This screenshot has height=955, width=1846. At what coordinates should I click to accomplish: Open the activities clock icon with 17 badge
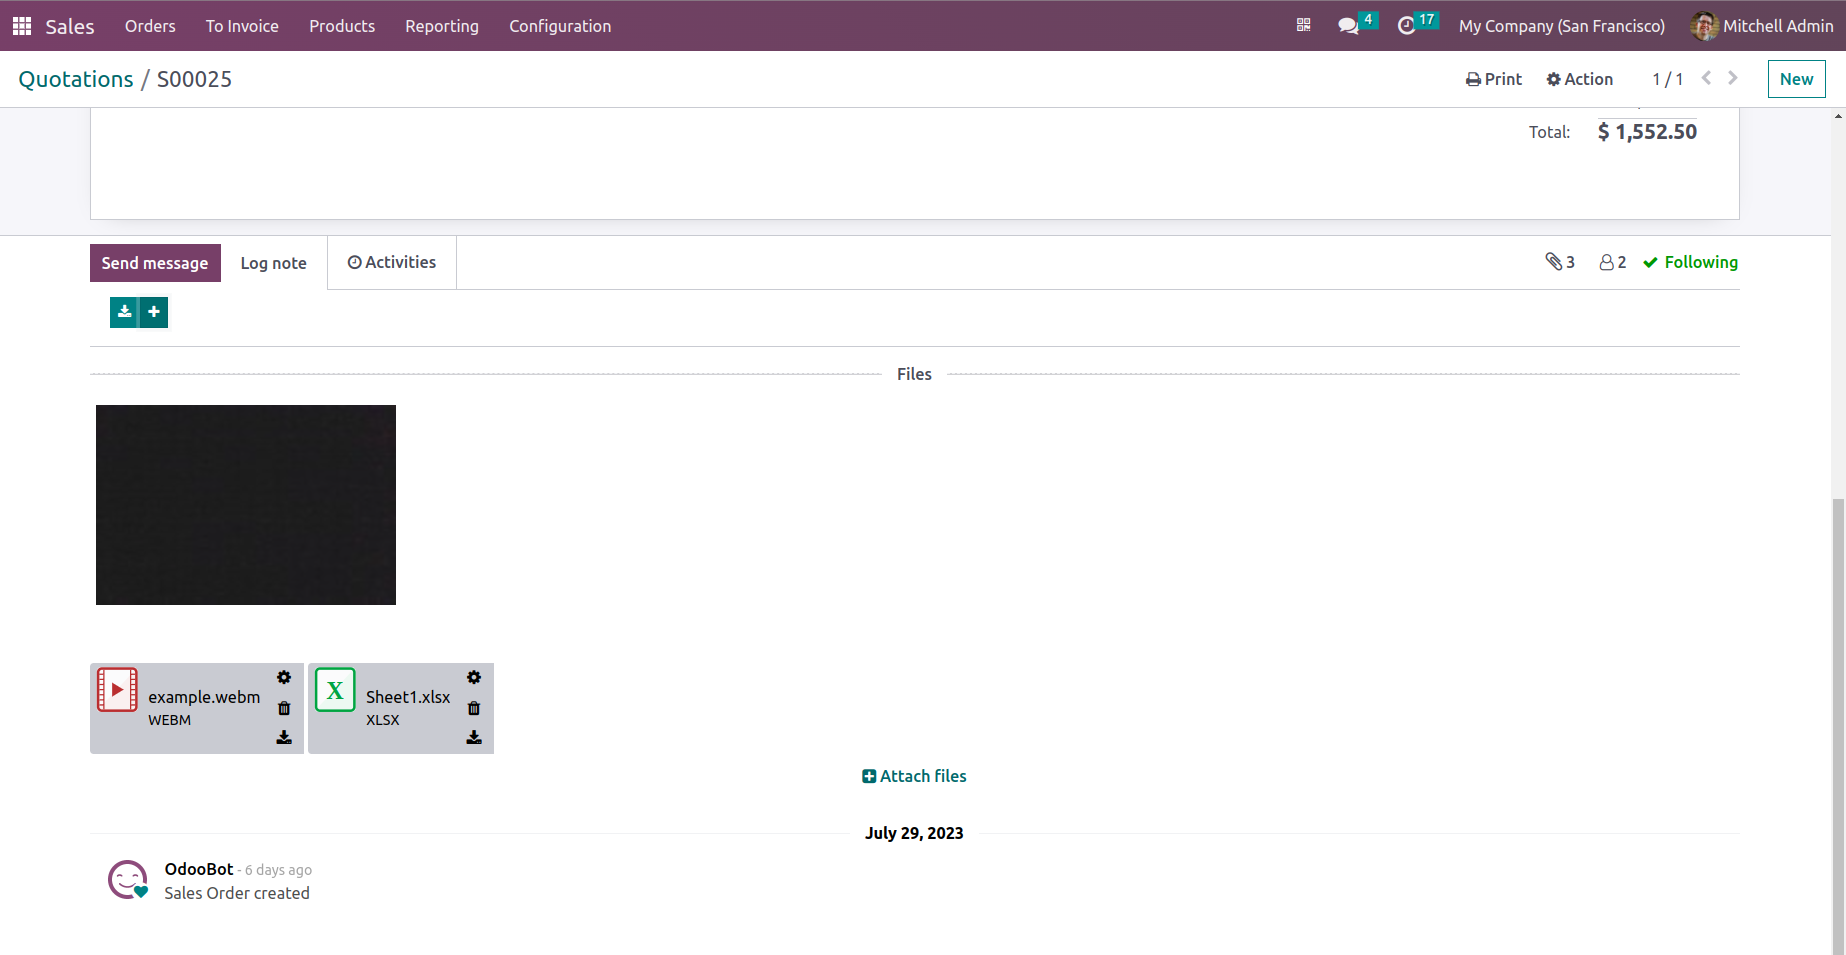point(1416,24)
